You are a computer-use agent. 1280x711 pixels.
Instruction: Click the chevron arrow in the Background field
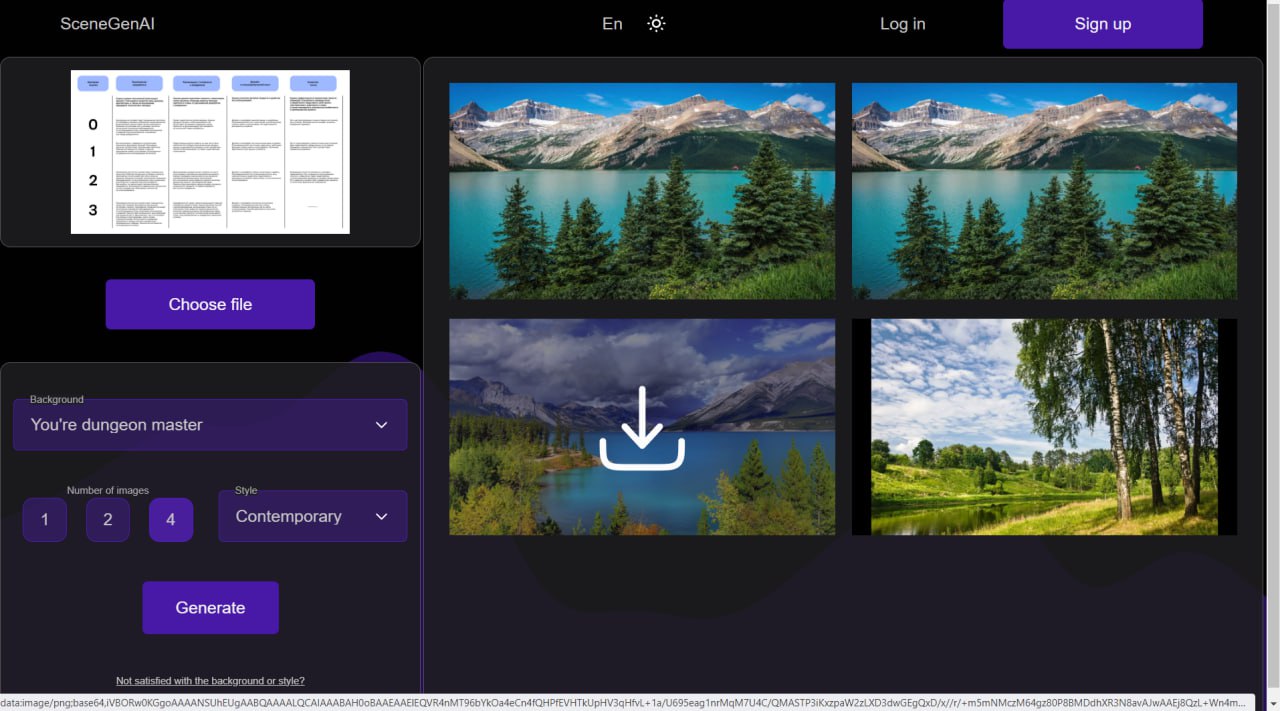(381, 425)
